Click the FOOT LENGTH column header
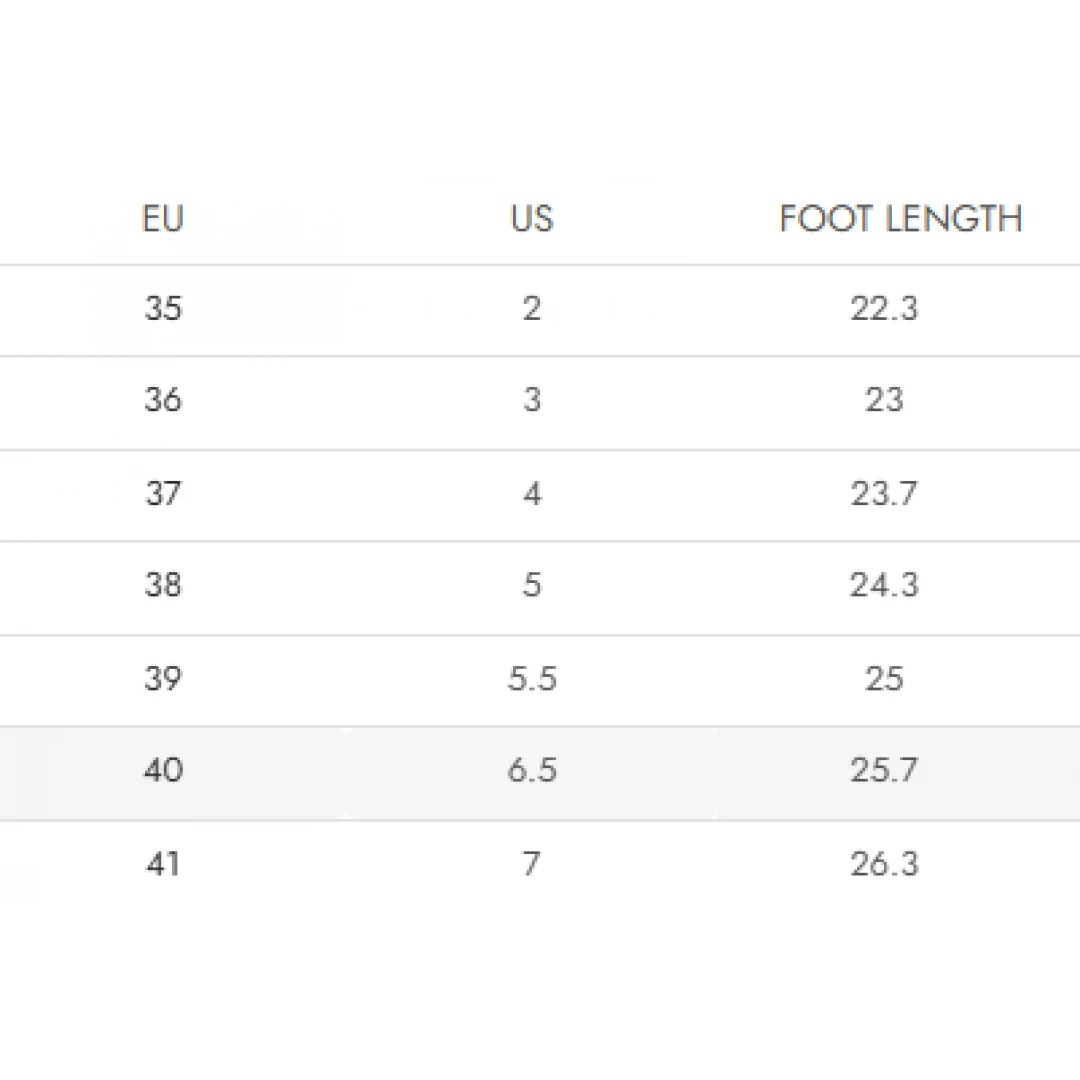Viewport: 1080px width, 1080px height. 900,219
